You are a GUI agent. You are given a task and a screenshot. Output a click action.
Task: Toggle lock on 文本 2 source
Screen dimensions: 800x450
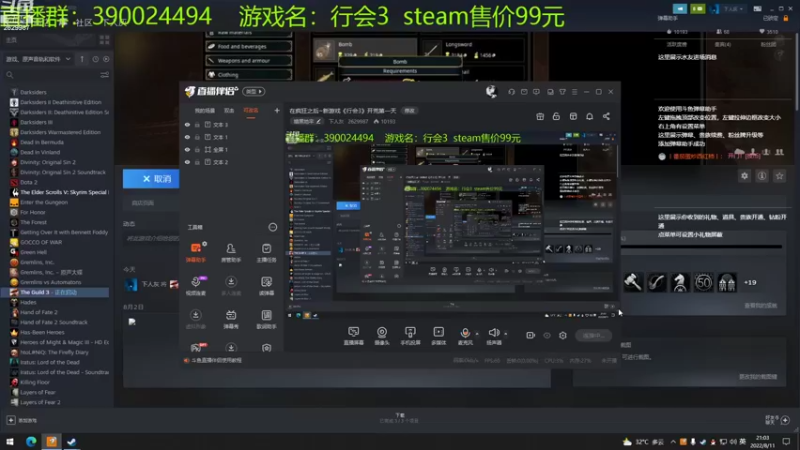click(x=197, y=162)
